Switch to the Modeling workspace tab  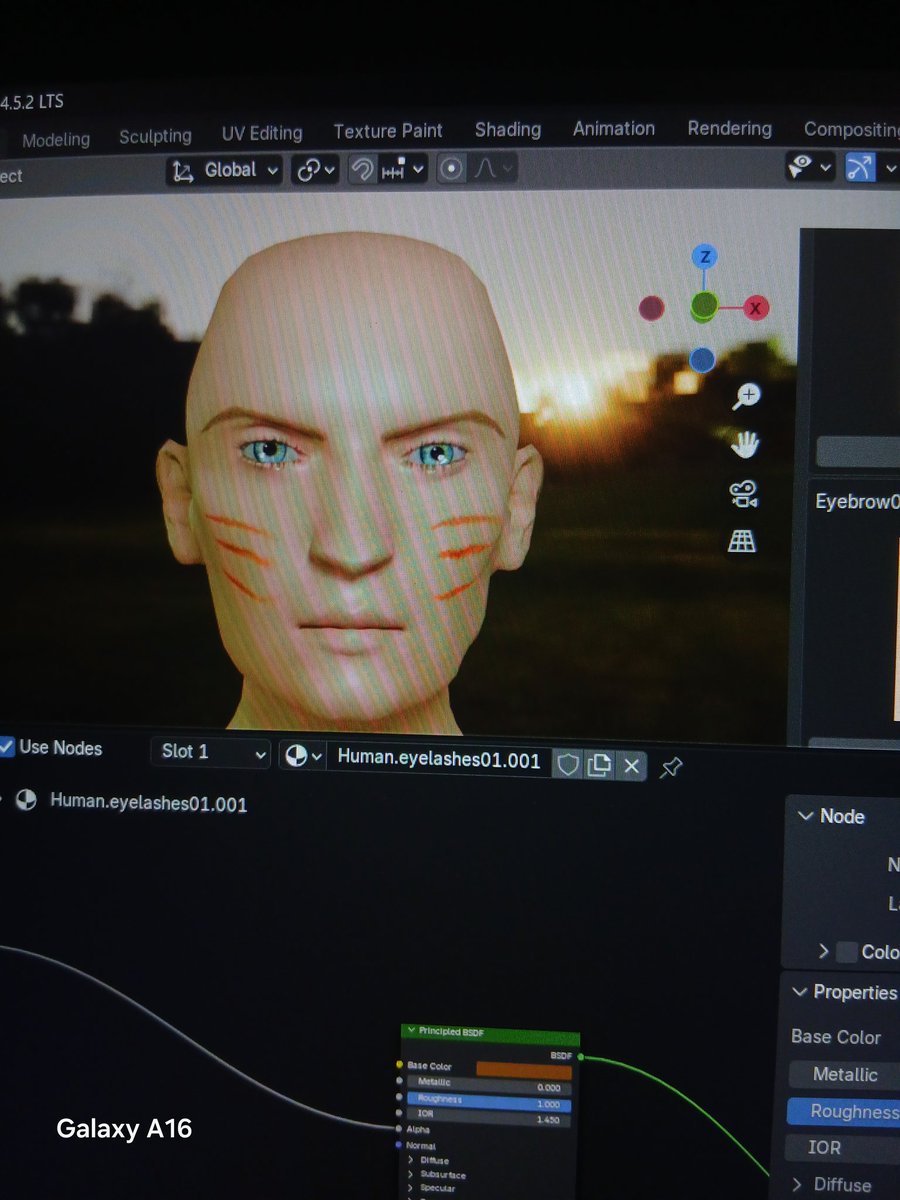point(56,140)
